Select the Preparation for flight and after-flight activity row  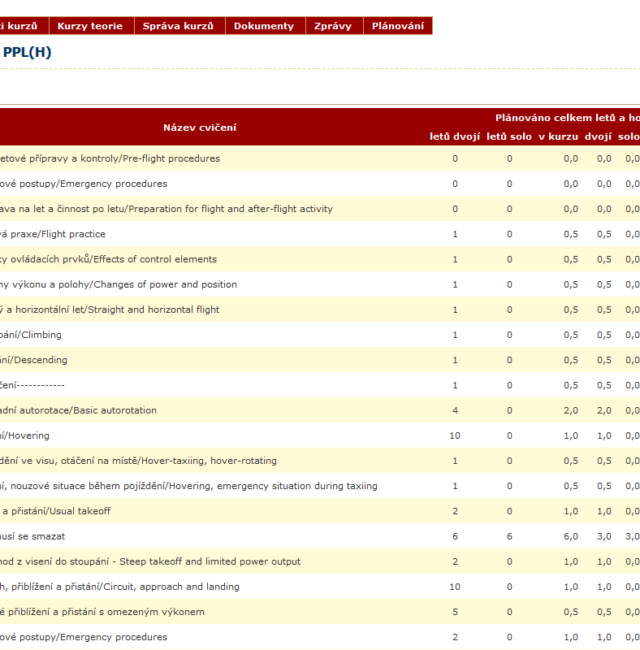click(x=320, y=209)
